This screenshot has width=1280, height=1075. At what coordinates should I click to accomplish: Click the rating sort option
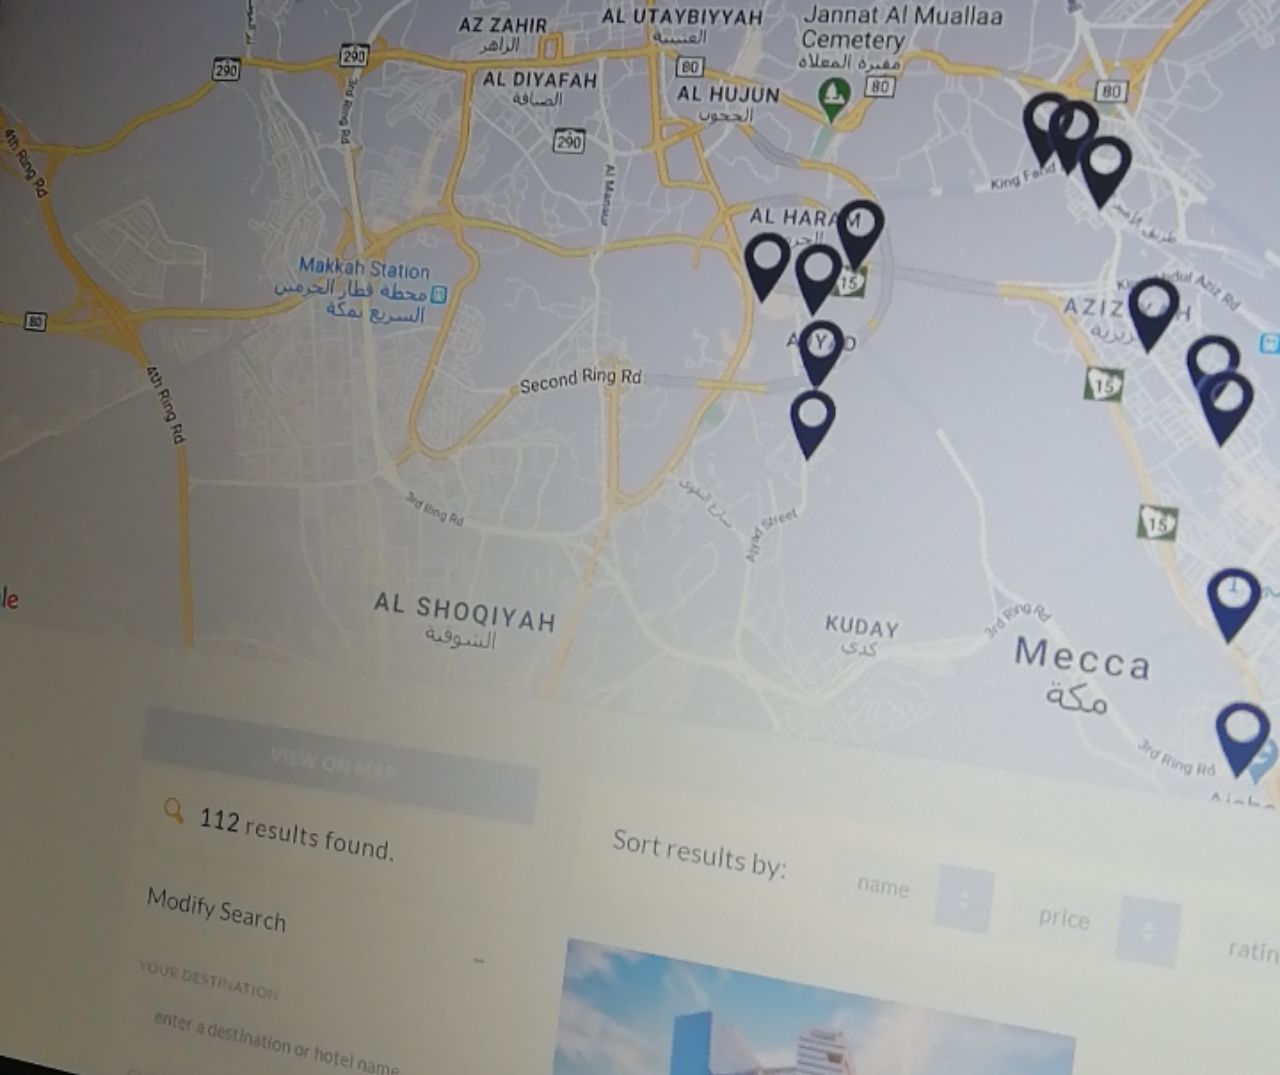tap(1253, 950)
